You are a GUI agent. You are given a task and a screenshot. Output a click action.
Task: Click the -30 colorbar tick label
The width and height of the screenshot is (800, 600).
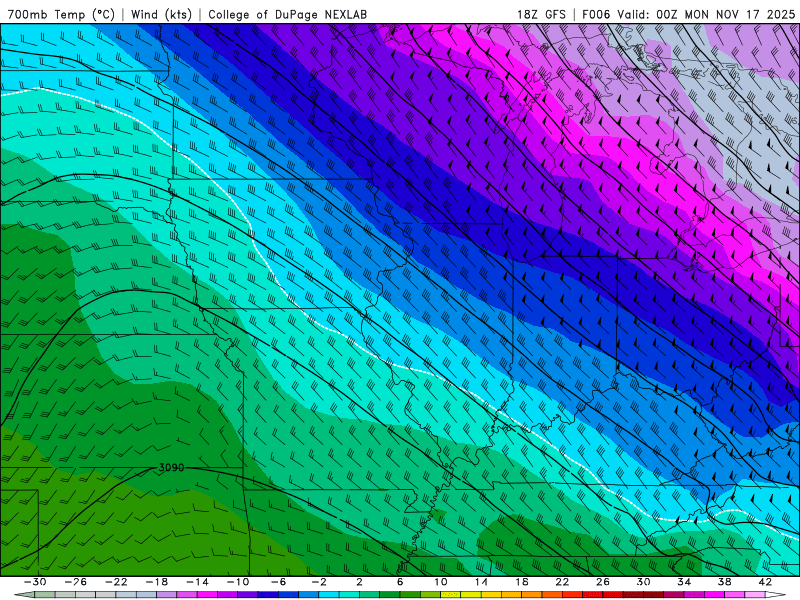[35, 582]
